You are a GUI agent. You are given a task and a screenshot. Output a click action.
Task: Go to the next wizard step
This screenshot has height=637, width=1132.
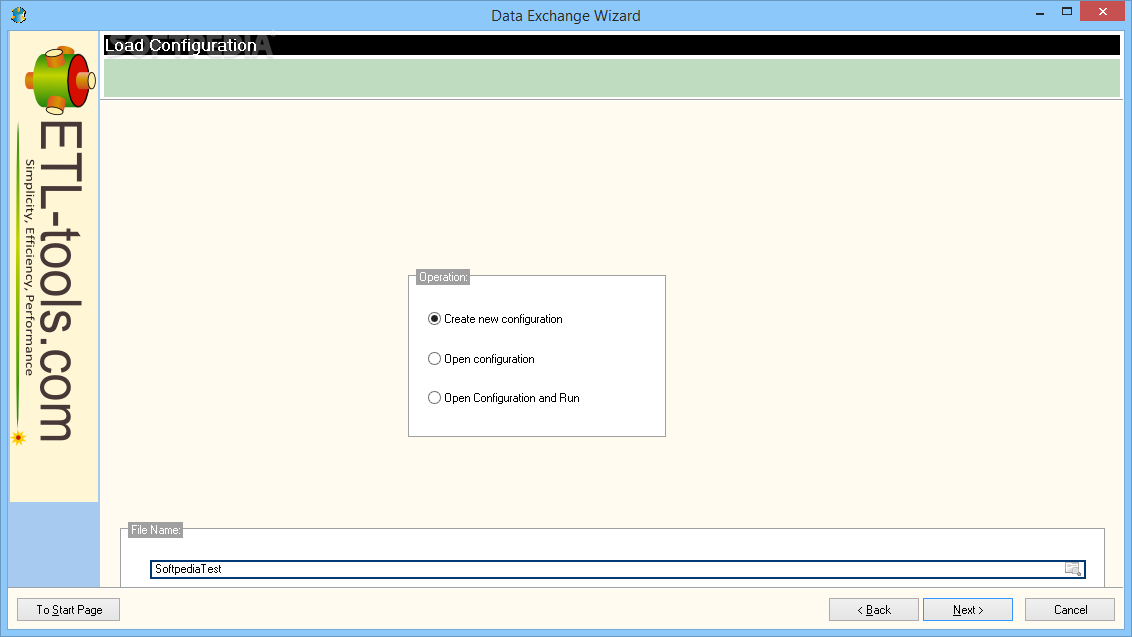coord(967,610)
